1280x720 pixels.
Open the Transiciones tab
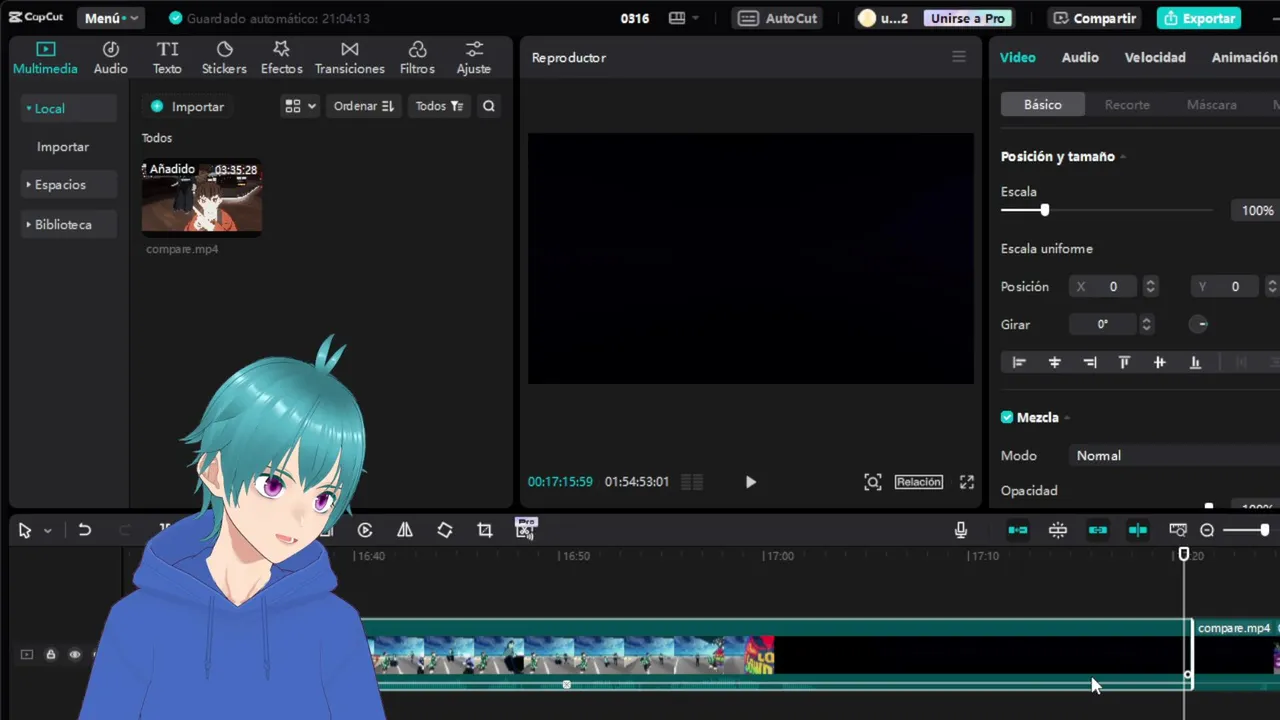pyautogui.click(x=350, y=58)
